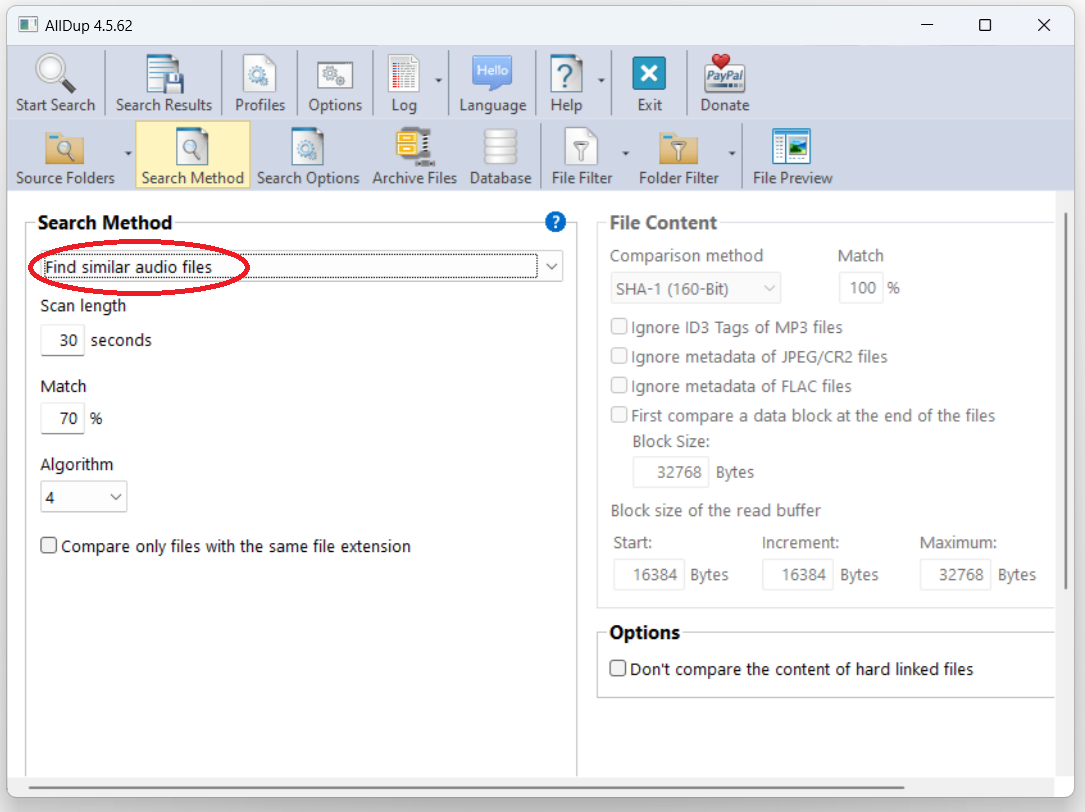Toggle Ignore metadata of JPEG/CR2 files
The width and height of the screenshot is (1085, 812).
click(x=619, y=356)
